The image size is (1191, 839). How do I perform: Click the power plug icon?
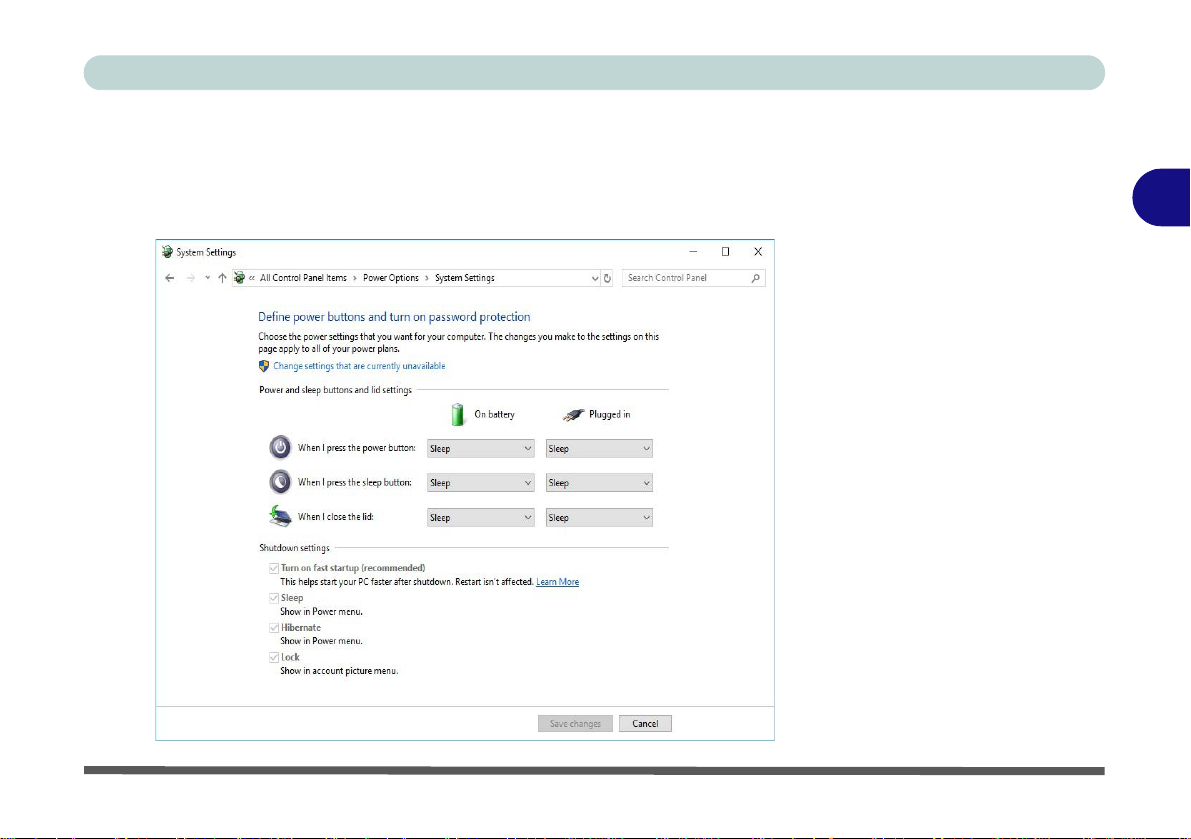click(x=573, y=415)
